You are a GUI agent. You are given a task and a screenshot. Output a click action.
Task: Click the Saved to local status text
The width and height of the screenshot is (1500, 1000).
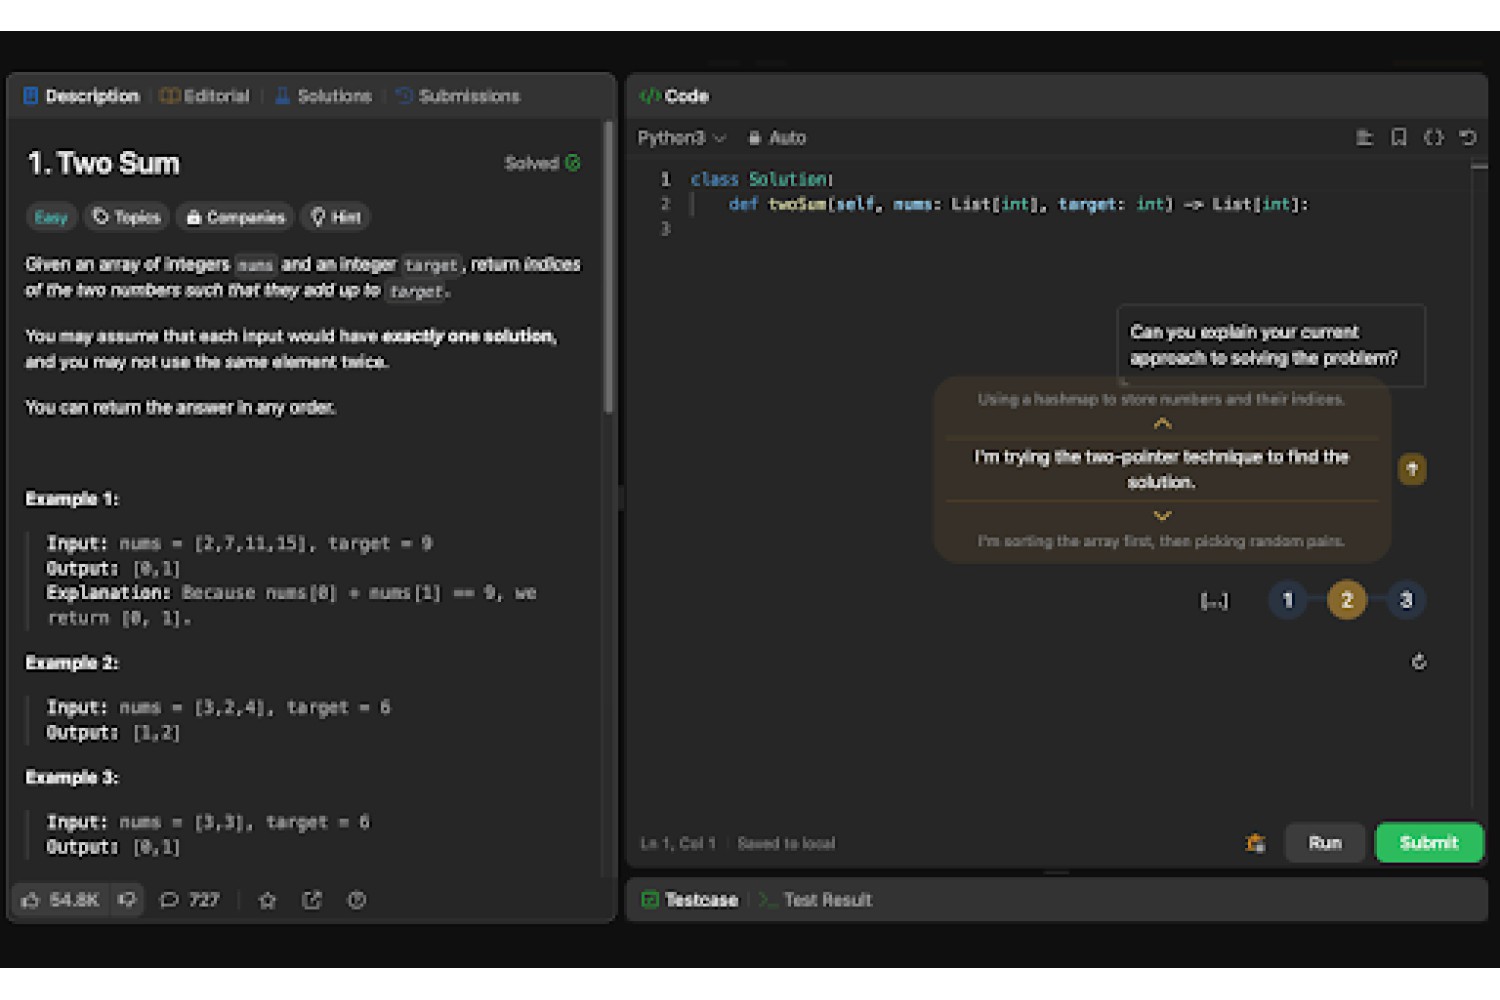786,843
